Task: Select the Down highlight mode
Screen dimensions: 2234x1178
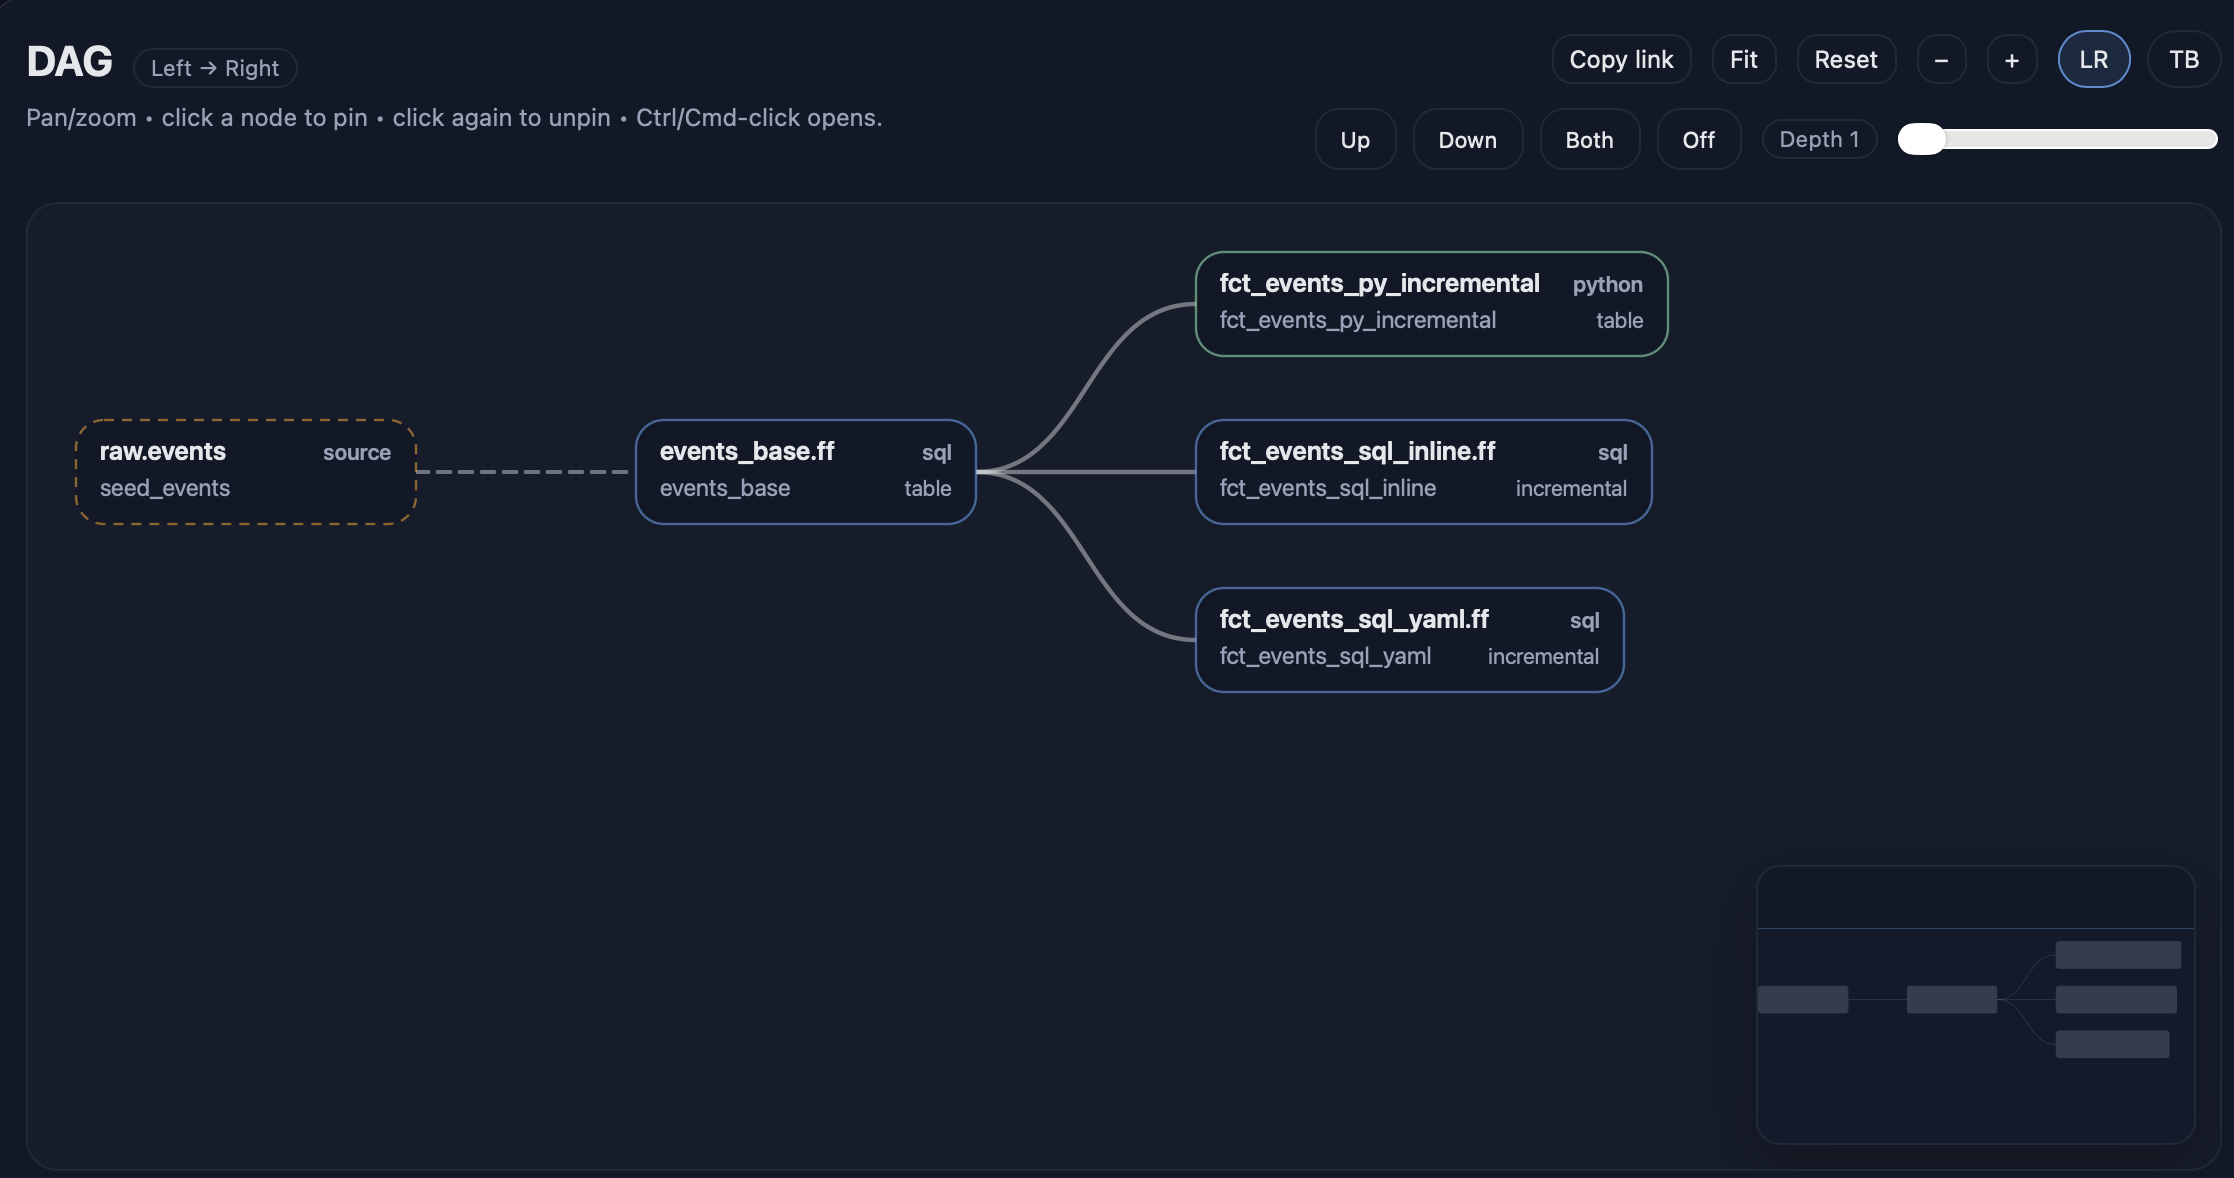Action: (x=1467, y=140)
